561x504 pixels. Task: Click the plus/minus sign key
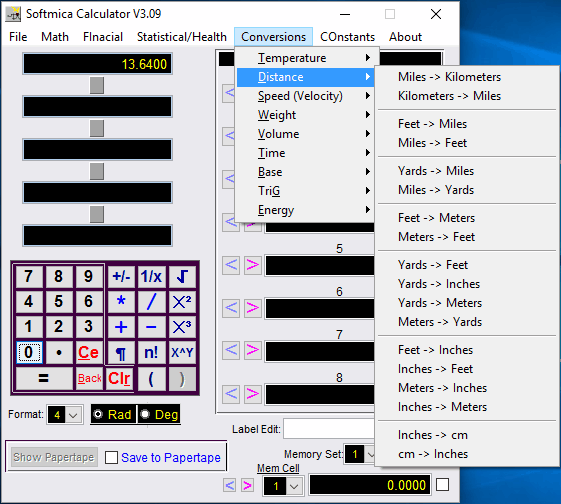tap(121, 277)
